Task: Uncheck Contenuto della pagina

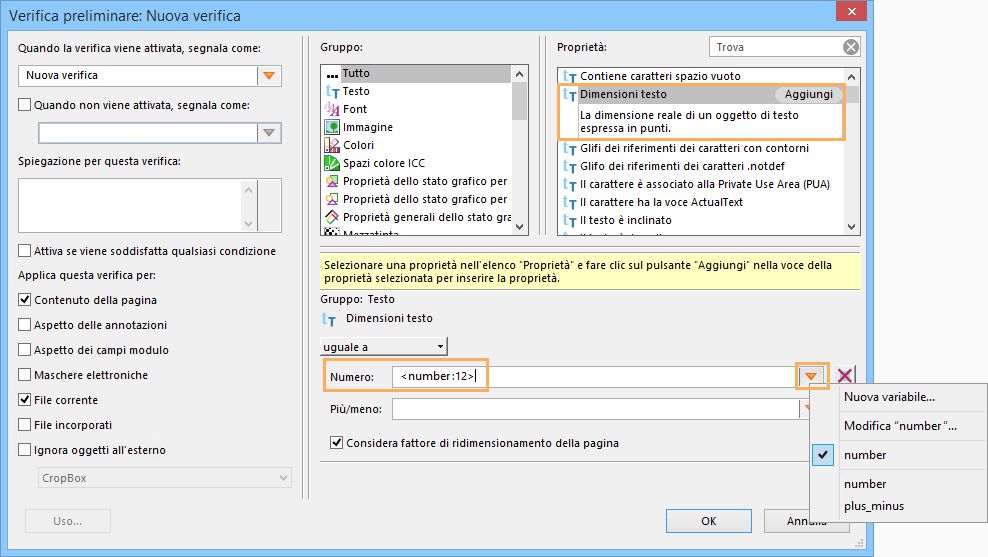Action: [25, 300]
